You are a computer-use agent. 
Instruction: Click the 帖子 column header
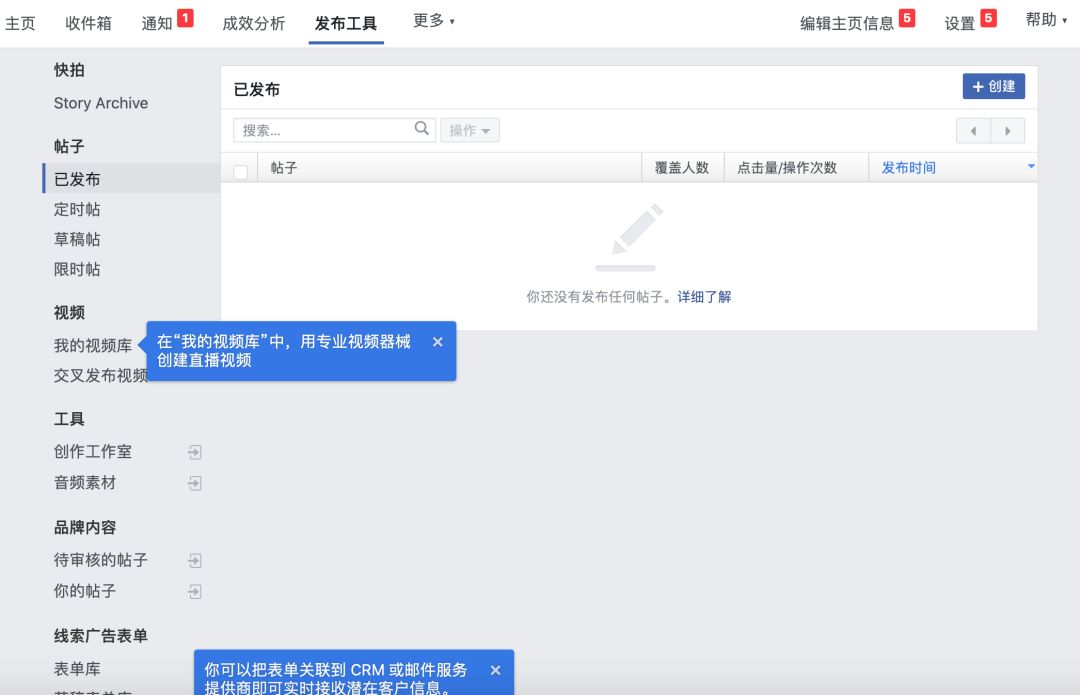[x=450, y=167]
